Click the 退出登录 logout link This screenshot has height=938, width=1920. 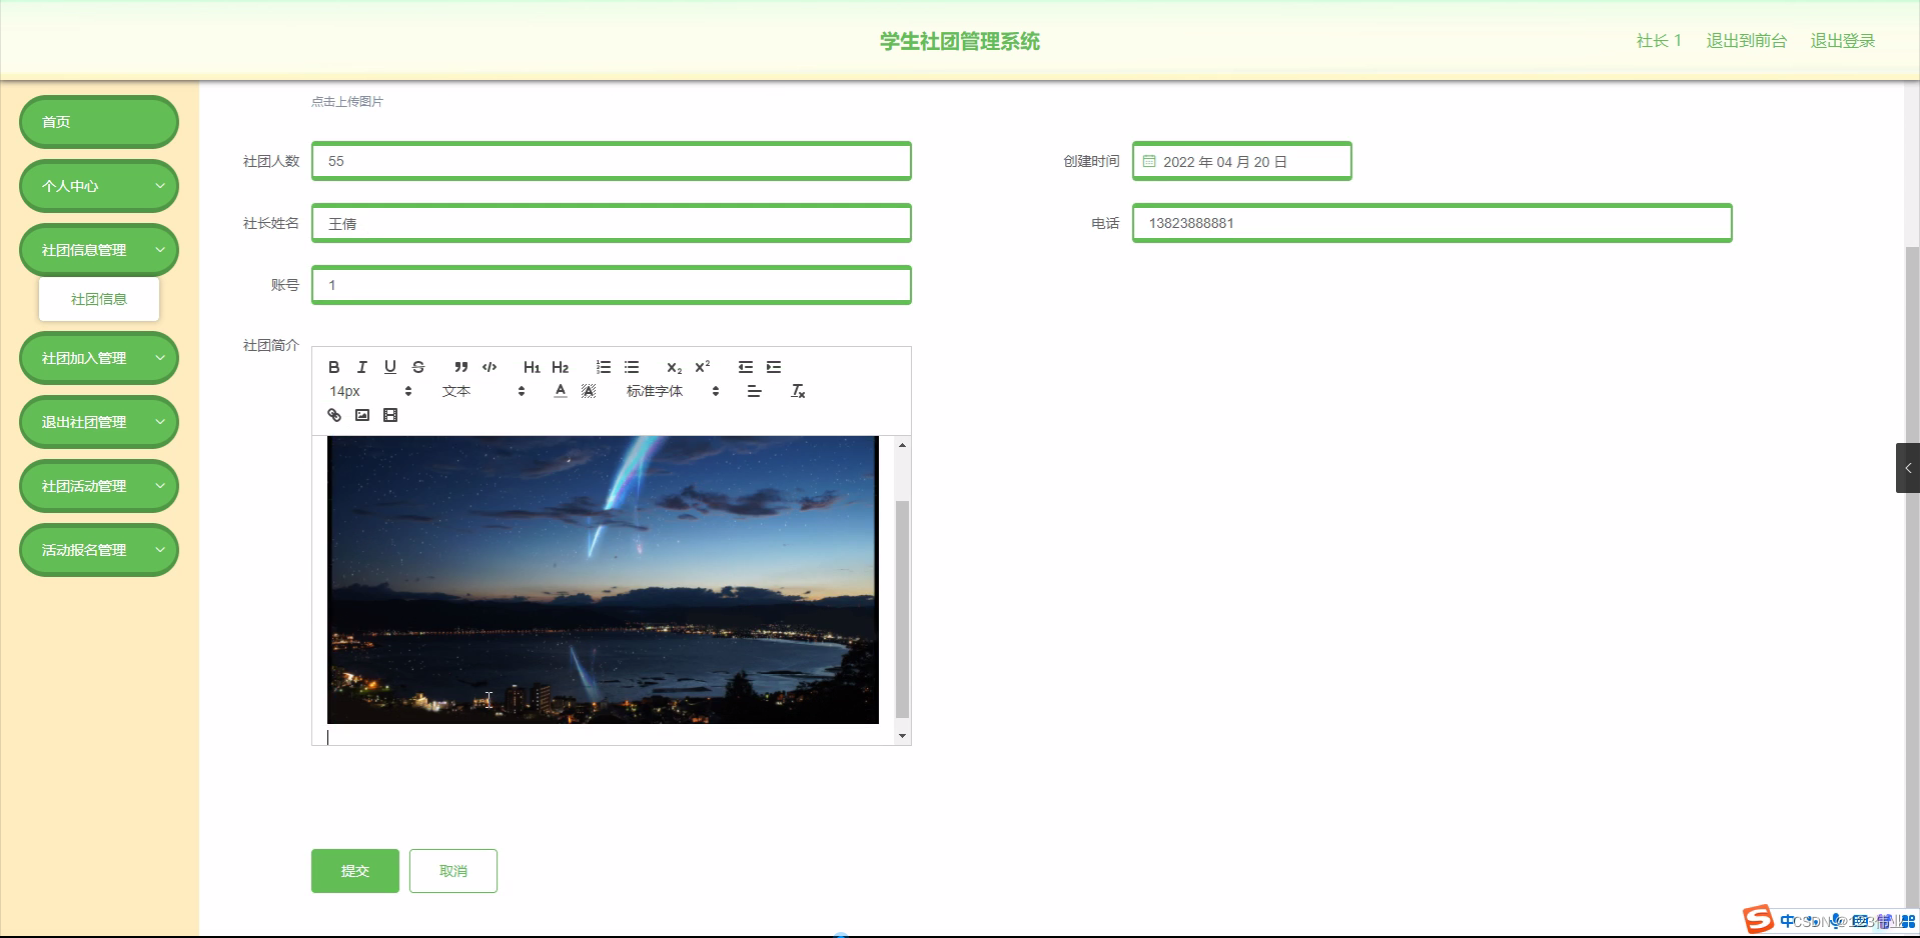1842,41
